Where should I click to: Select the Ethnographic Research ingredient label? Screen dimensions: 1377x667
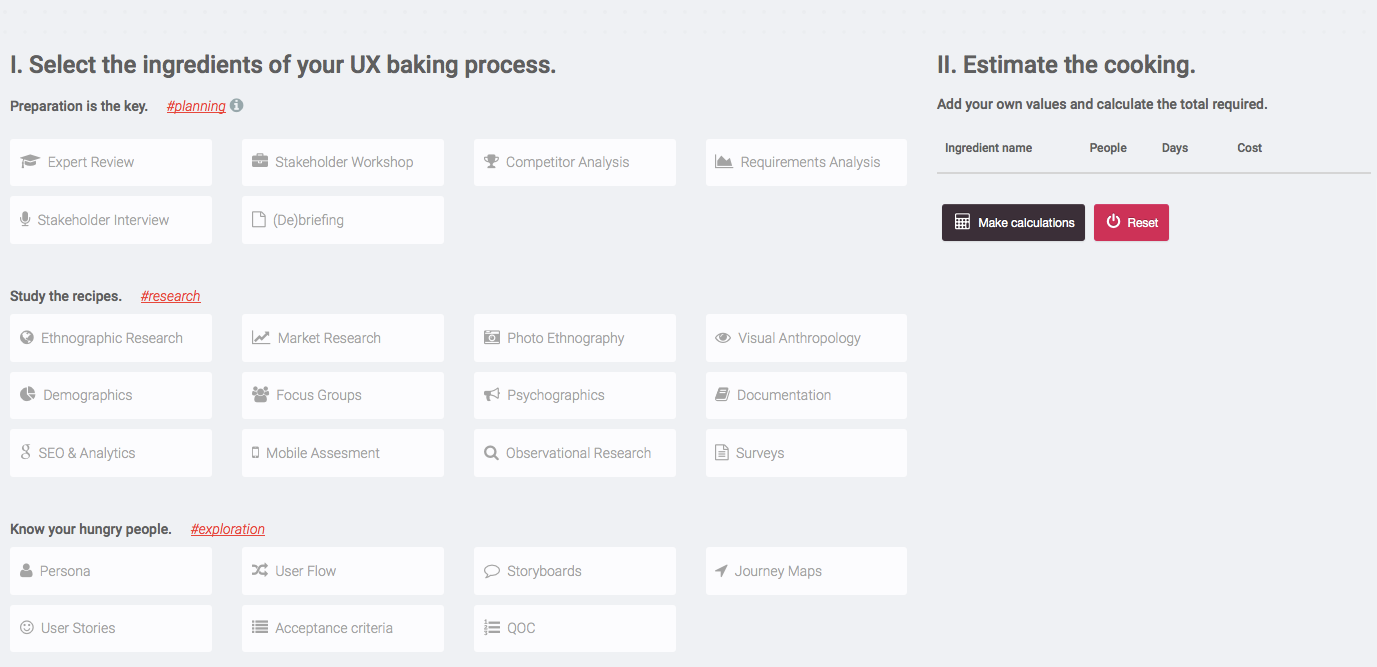click(x=112, y=338)
